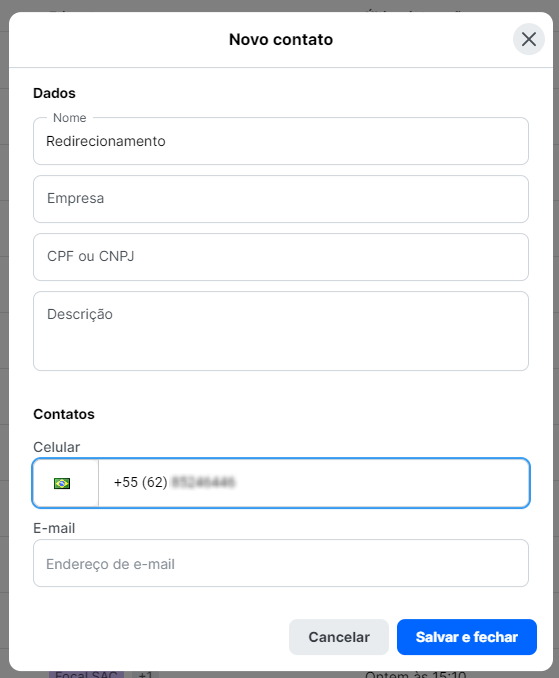
Task: Click the floating Nome label
Action: pyautogui.click(x=70, y=118)
